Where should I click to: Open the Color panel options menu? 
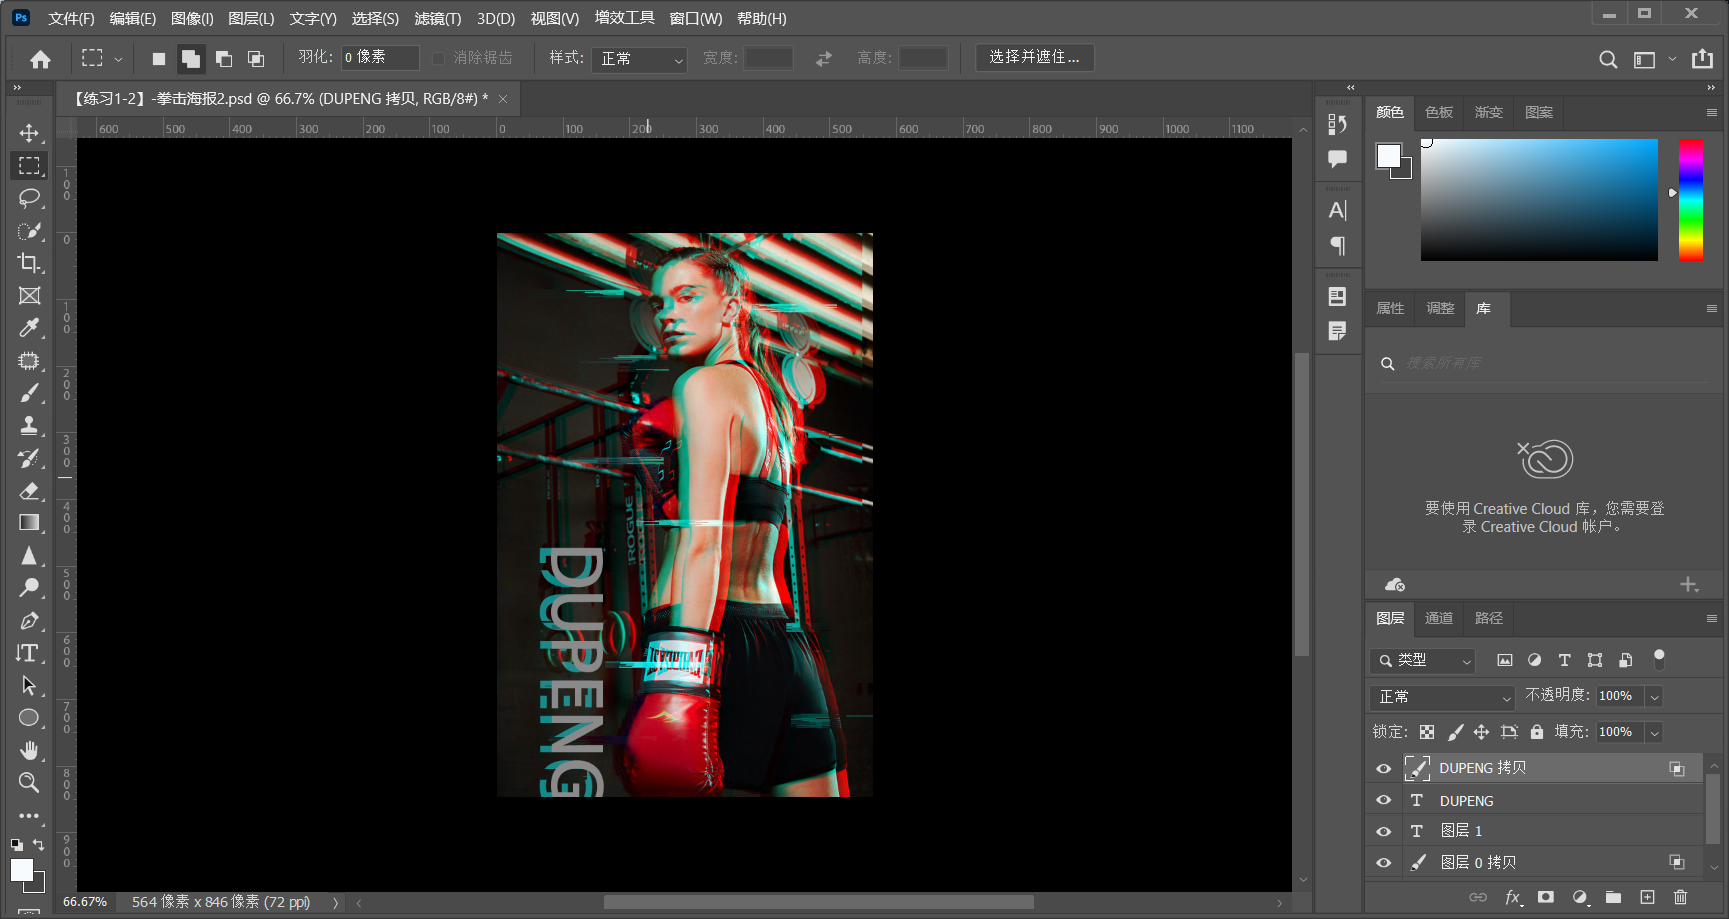[1711, 113]
